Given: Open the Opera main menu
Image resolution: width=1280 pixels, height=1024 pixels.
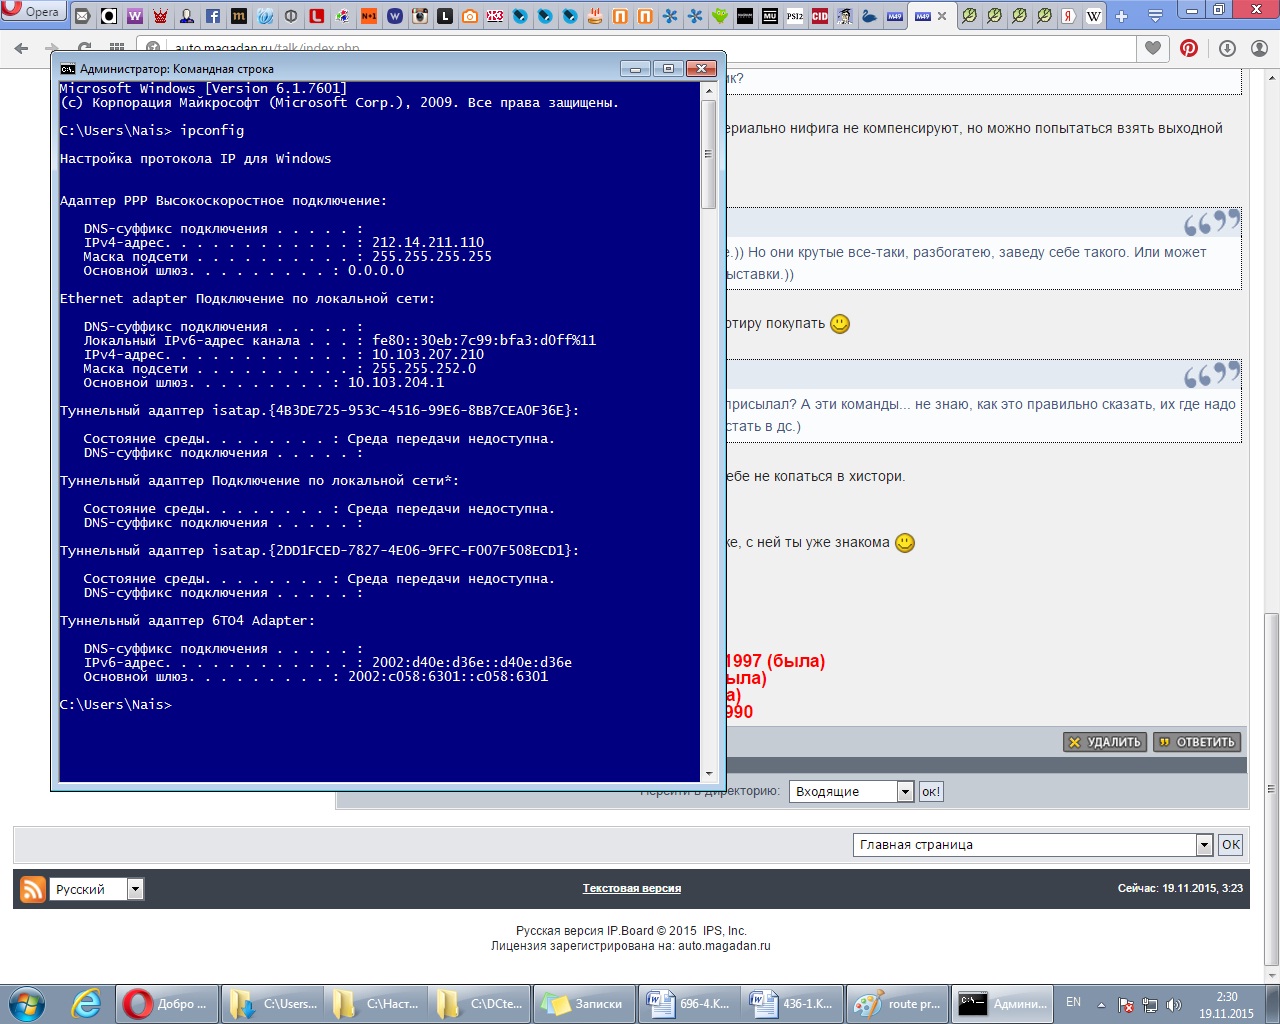Looking at the screenshot, I should [33, 12].
